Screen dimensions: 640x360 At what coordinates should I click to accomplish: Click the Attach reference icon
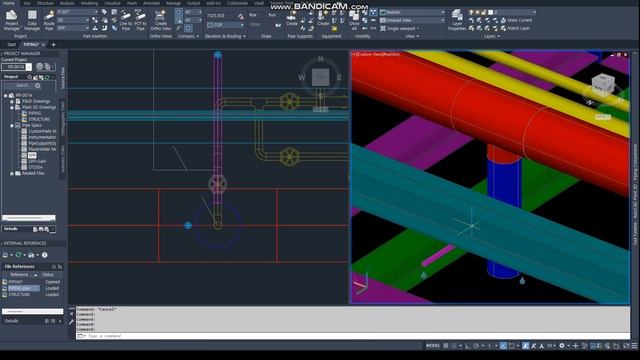[x=5, y=255]
